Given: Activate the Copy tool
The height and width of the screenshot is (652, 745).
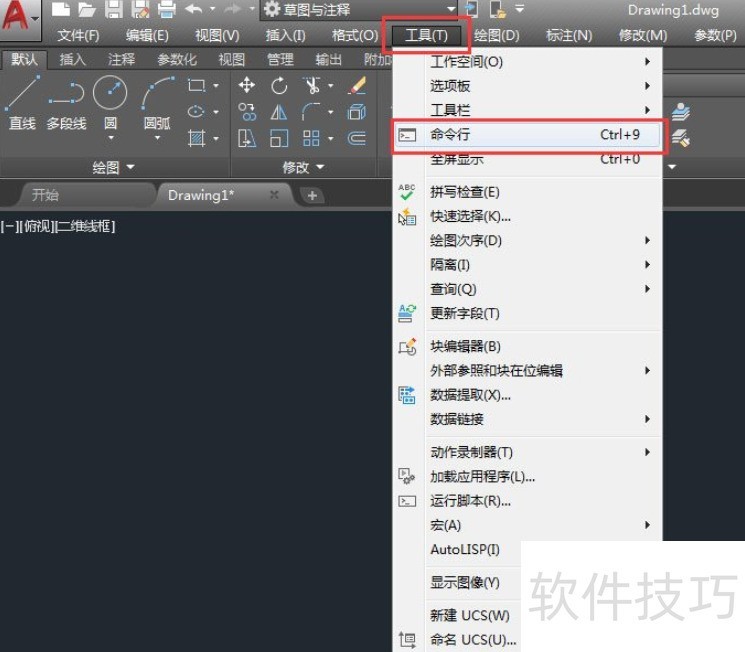Looking at the screenshot, I should pos(247,112).
